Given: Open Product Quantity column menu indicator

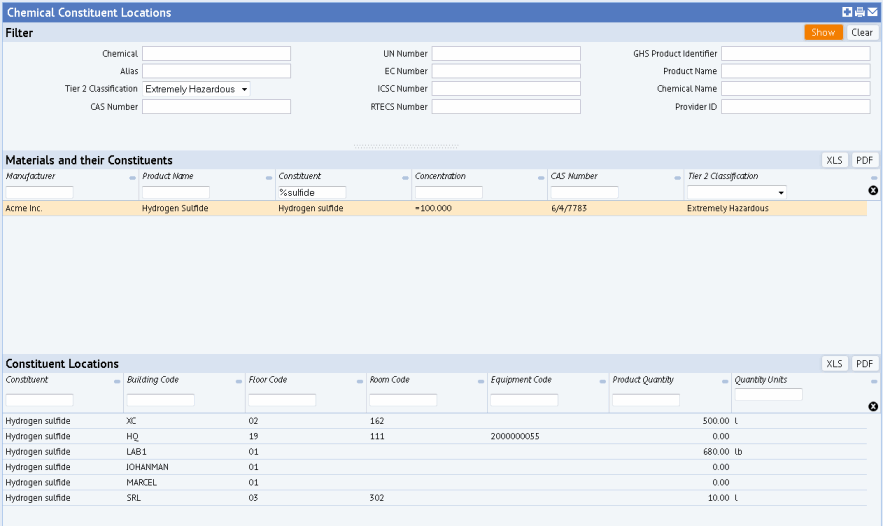Looking at the screenshot, I should 725,382.
